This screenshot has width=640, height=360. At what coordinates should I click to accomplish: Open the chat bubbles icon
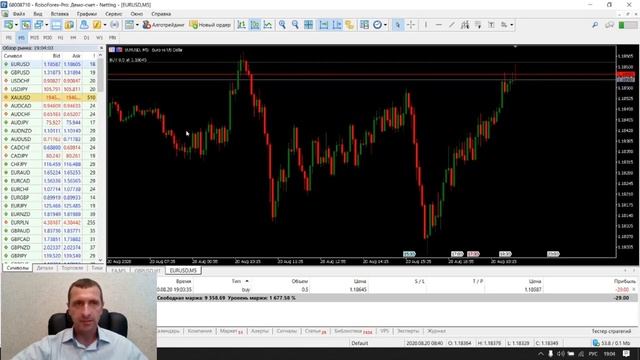click(x=610, y=25)
